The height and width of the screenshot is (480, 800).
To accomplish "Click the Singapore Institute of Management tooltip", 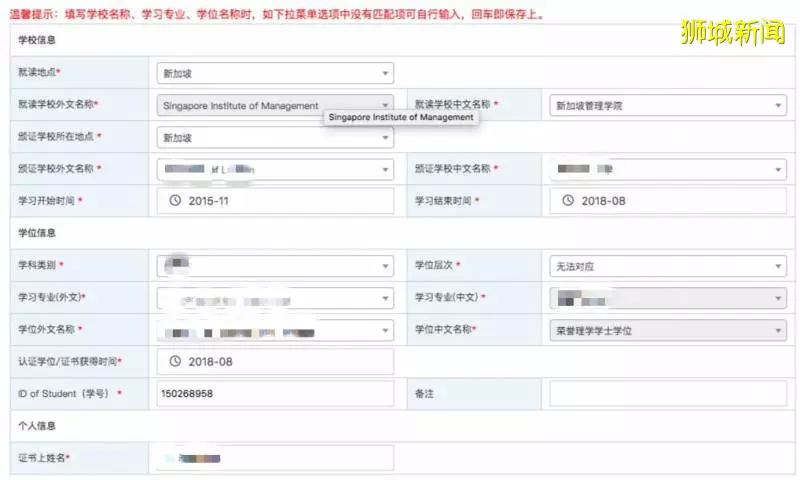I will pos(401,117).
